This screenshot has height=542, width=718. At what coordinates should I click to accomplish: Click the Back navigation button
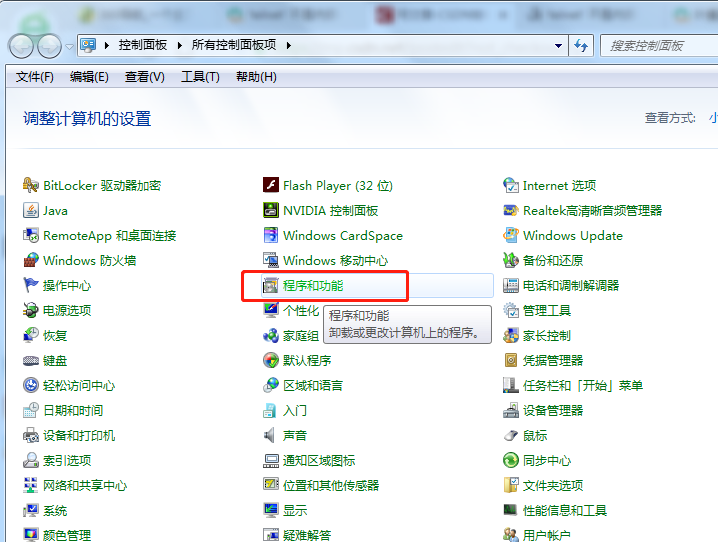(21, 46)
